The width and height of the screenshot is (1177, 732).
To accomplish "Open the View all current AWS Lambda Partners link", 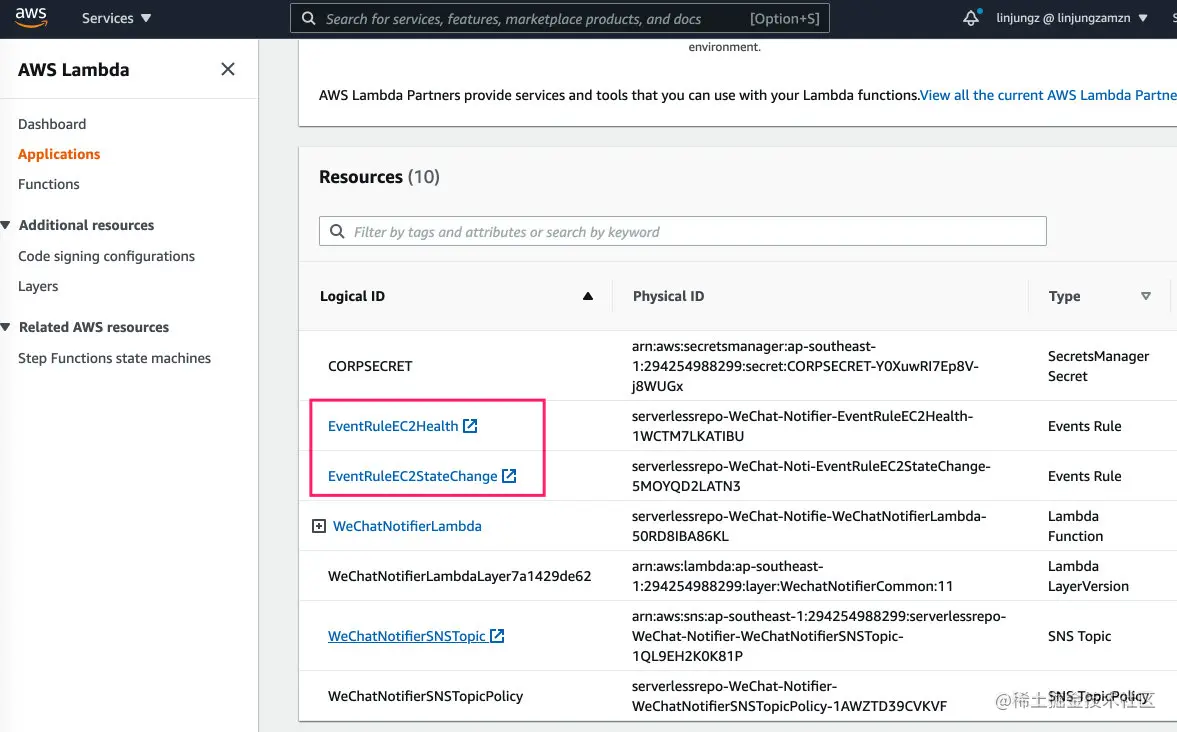I will point(1048,95).
